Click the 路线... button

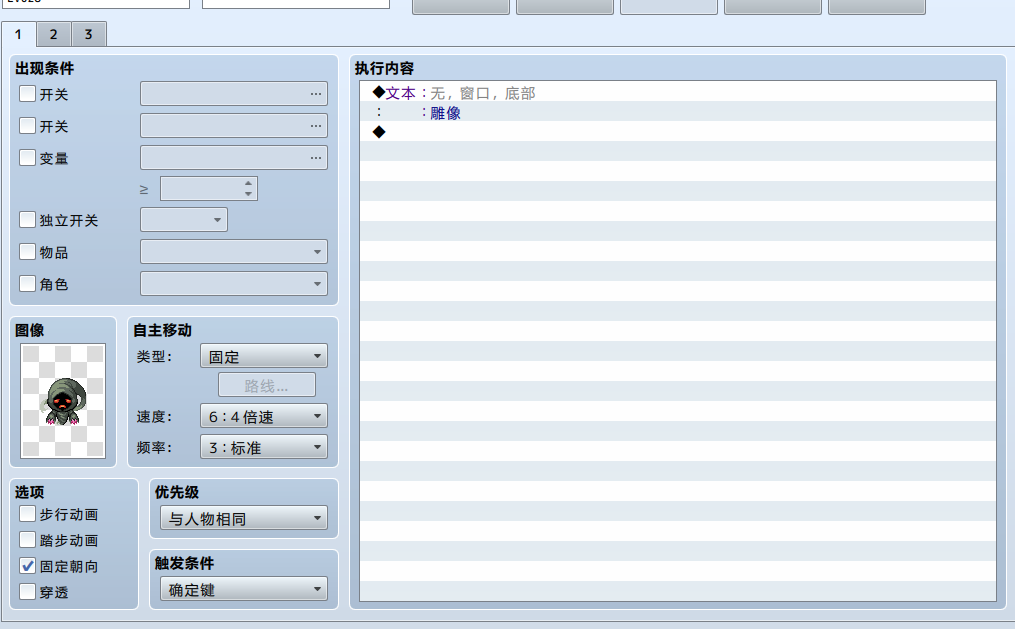click(x=267, y=386)
